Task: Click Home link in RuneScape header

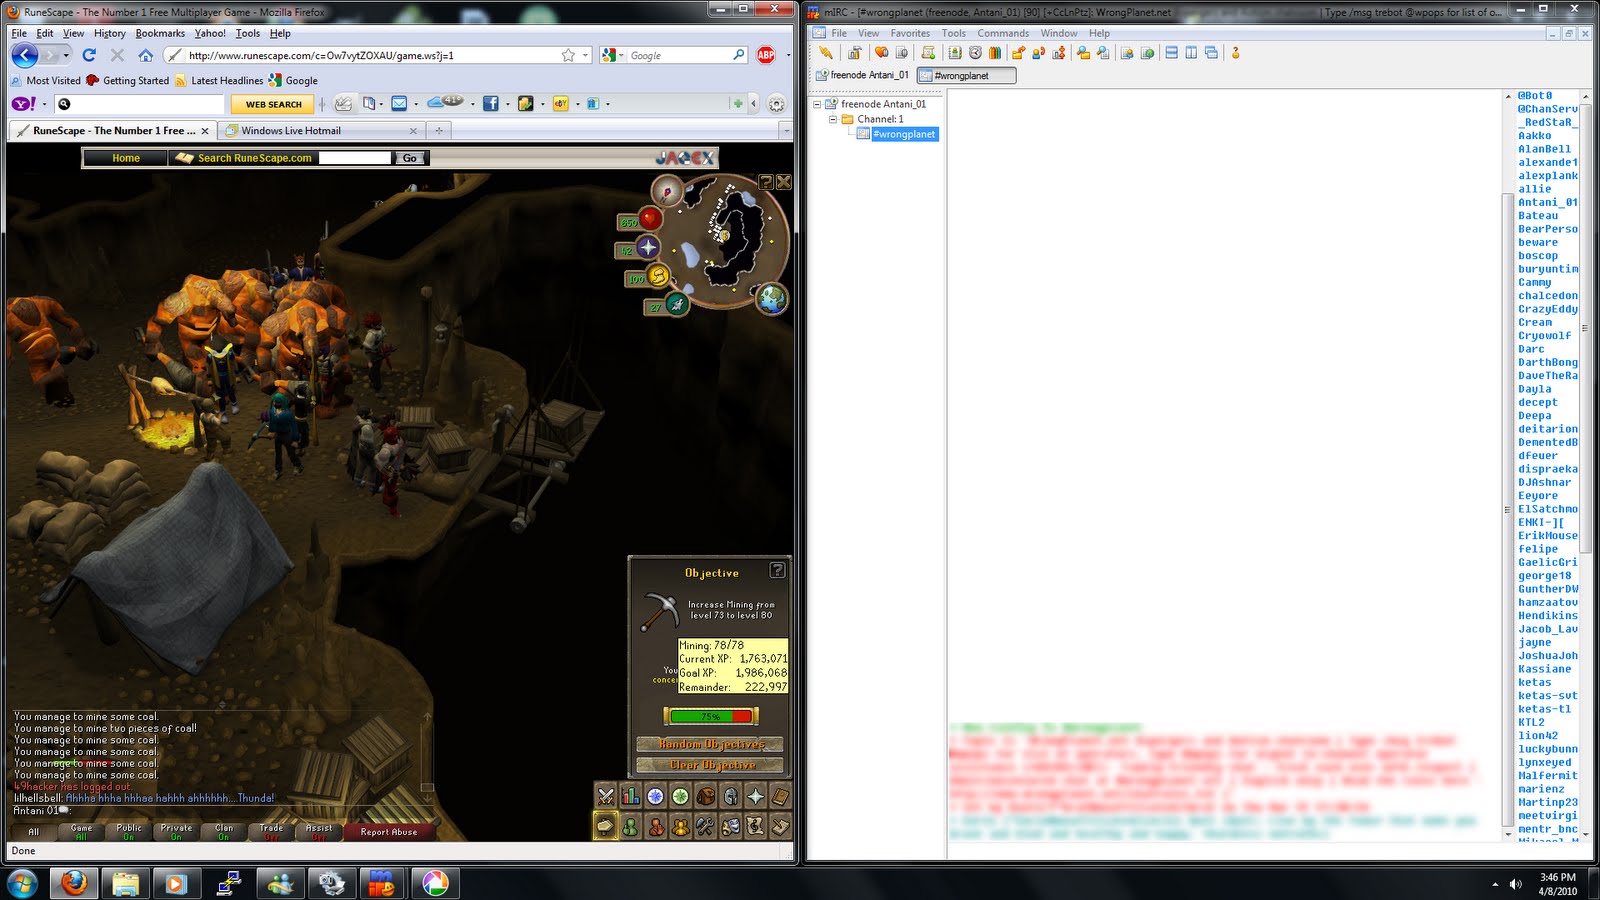Action: click(126, 158)
